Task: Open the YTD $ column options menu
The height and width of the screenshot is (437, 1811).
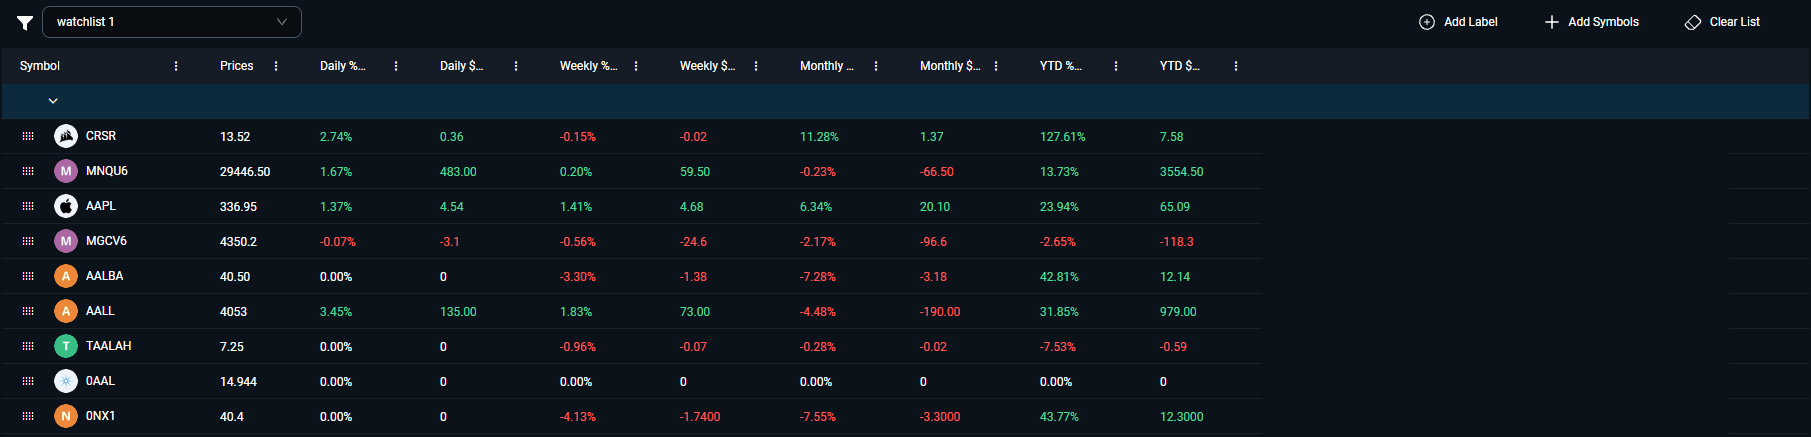Action: 1236,66
